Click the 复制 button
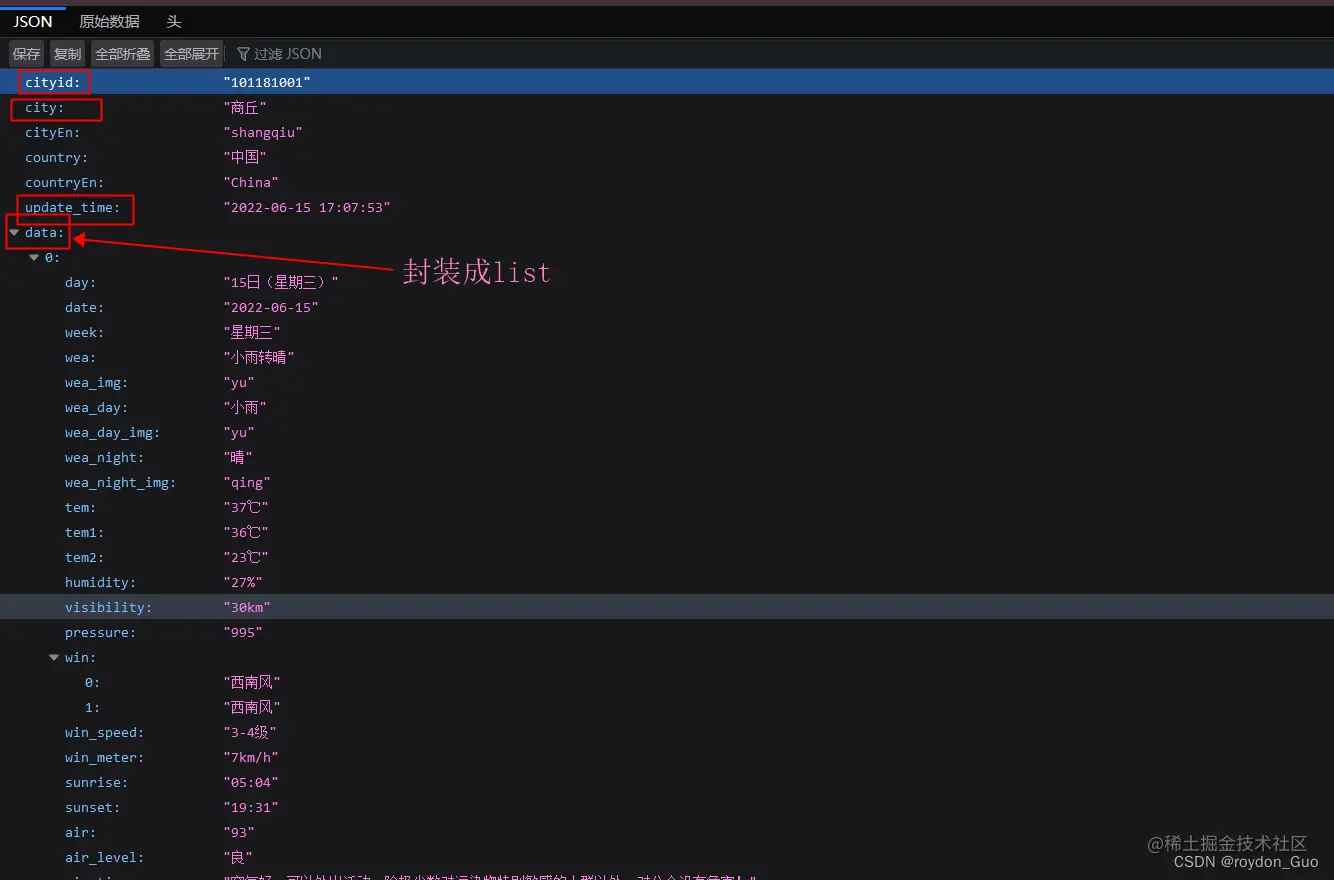The image size is (1334, 880). 68,54
